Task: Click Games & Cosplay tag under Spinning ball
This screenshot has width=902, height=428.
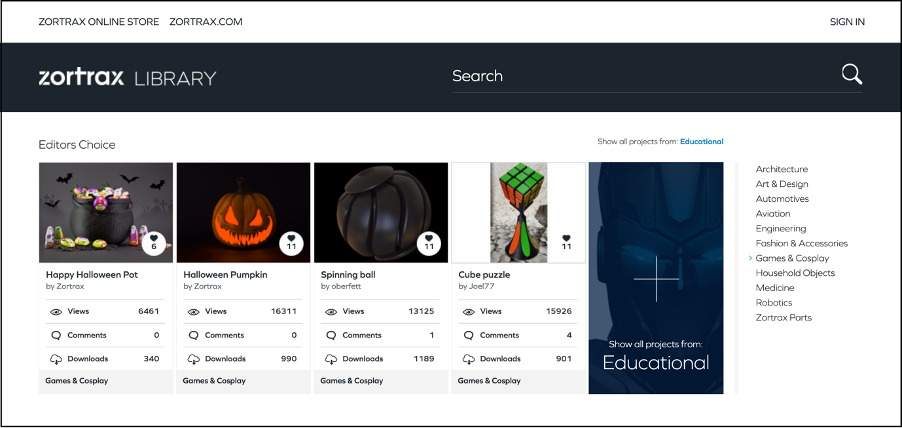Action: [351, 381]
